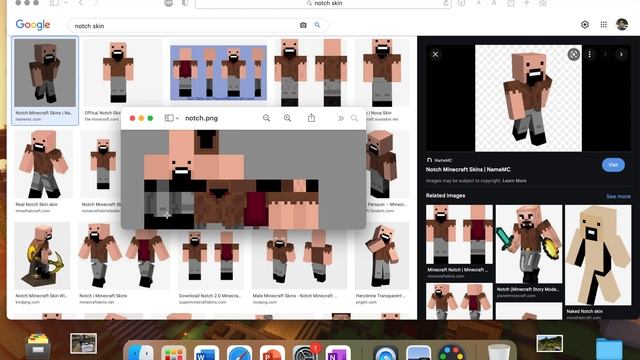Open blue-background Notch skin result image
This screenshot has height=360, width=640.
click(218, 73)
